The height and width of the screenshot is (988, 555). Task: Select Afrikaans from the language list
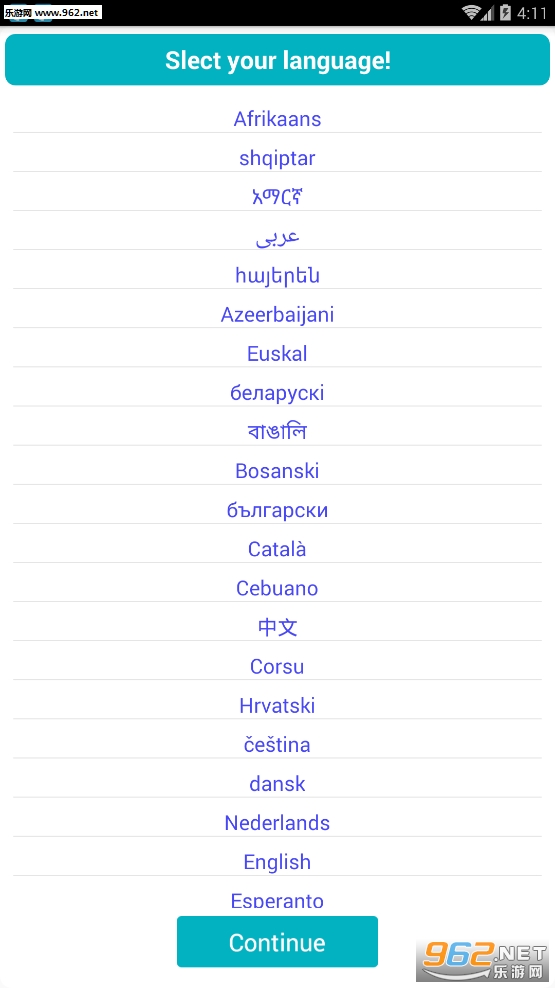point(277,118)
